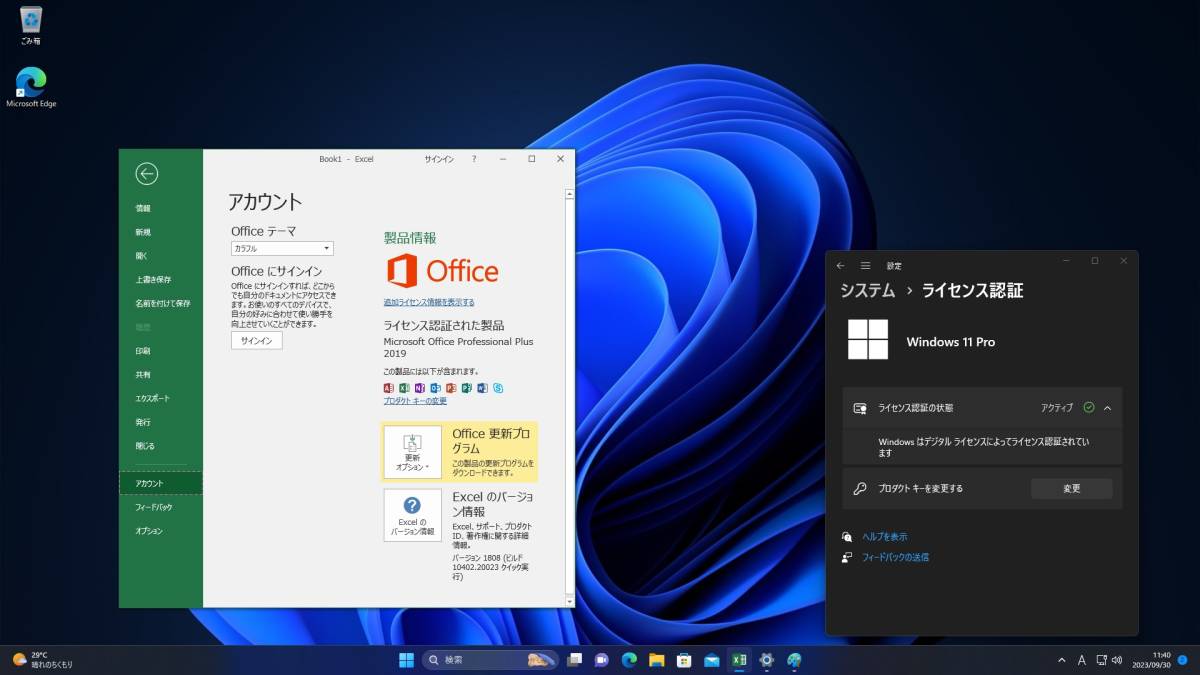Open the Recycle Bin desktop icon
This screenshot has height=675, width=1200.
[x=31, y=26]
